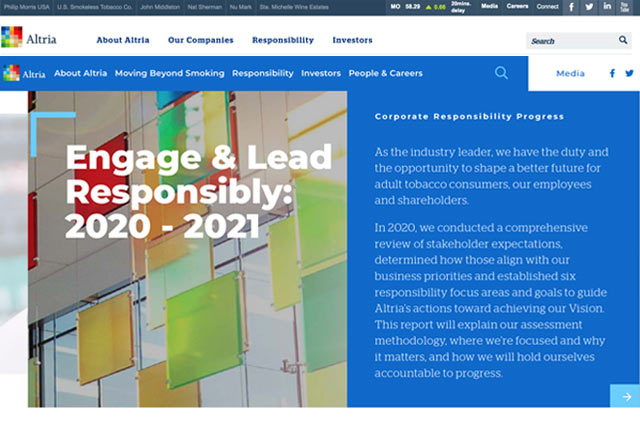
Task: Open Investors in the blue navigation bar
Action: [x=321, y=73]
